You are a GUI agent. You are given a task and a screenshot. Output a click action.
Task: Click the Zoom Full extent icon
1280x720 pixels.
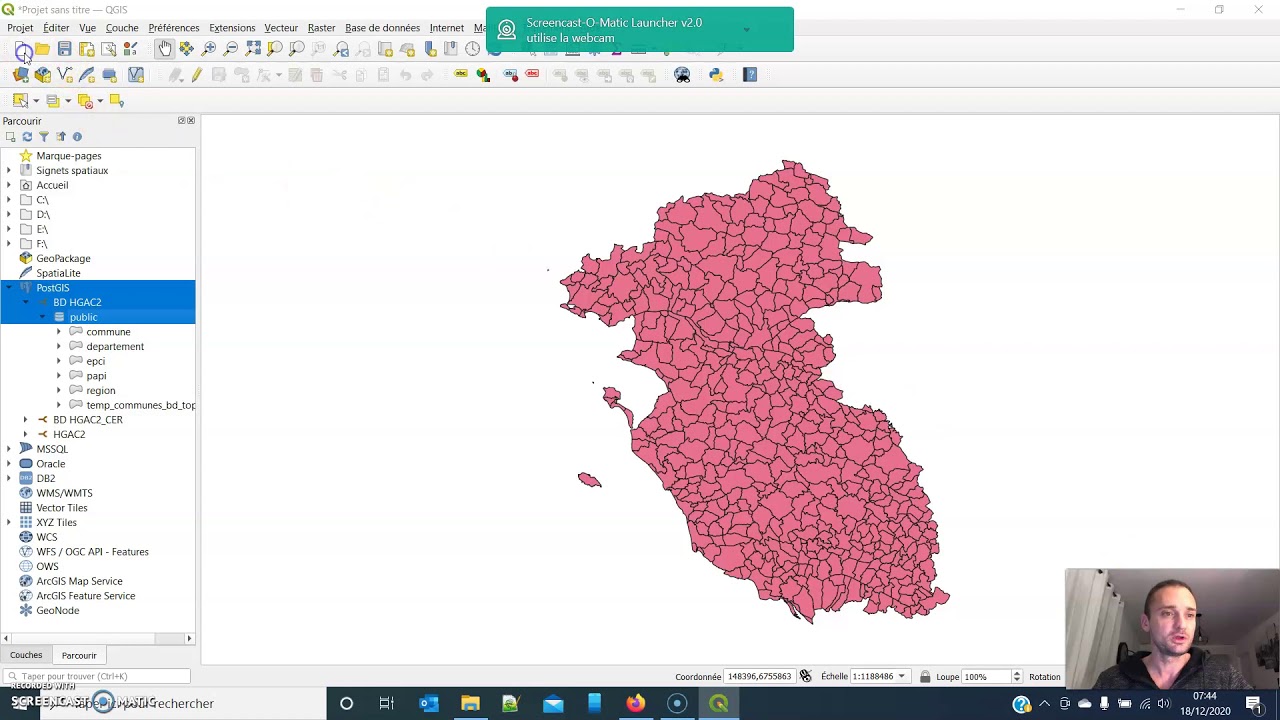click(253, 49)
